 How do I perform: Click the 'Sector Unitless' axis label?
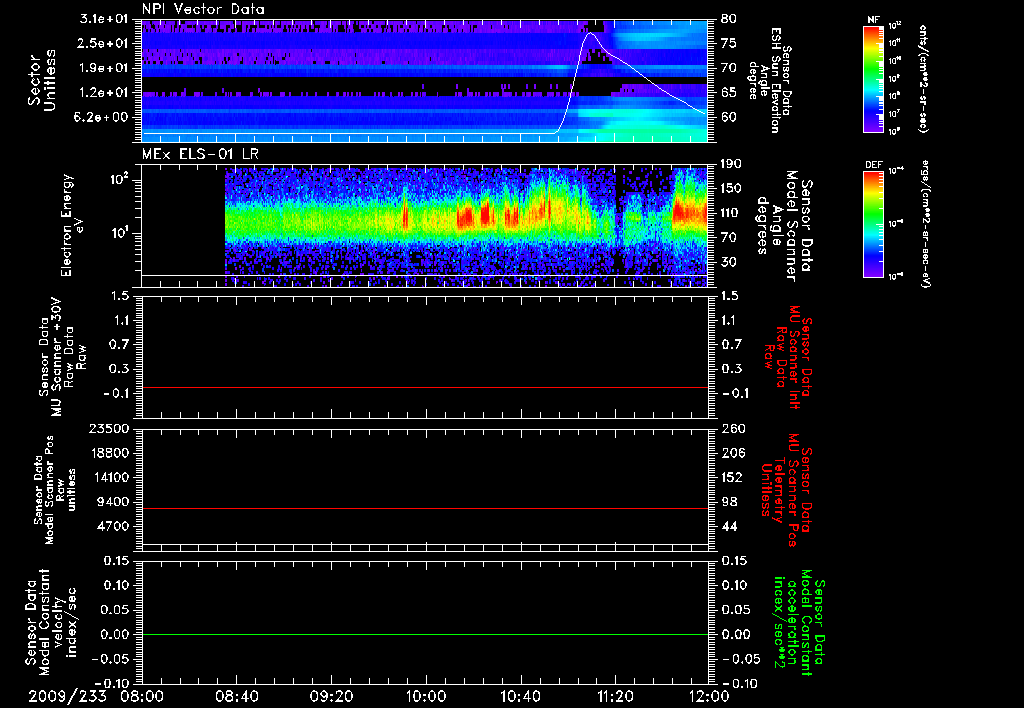click(41, 80)
